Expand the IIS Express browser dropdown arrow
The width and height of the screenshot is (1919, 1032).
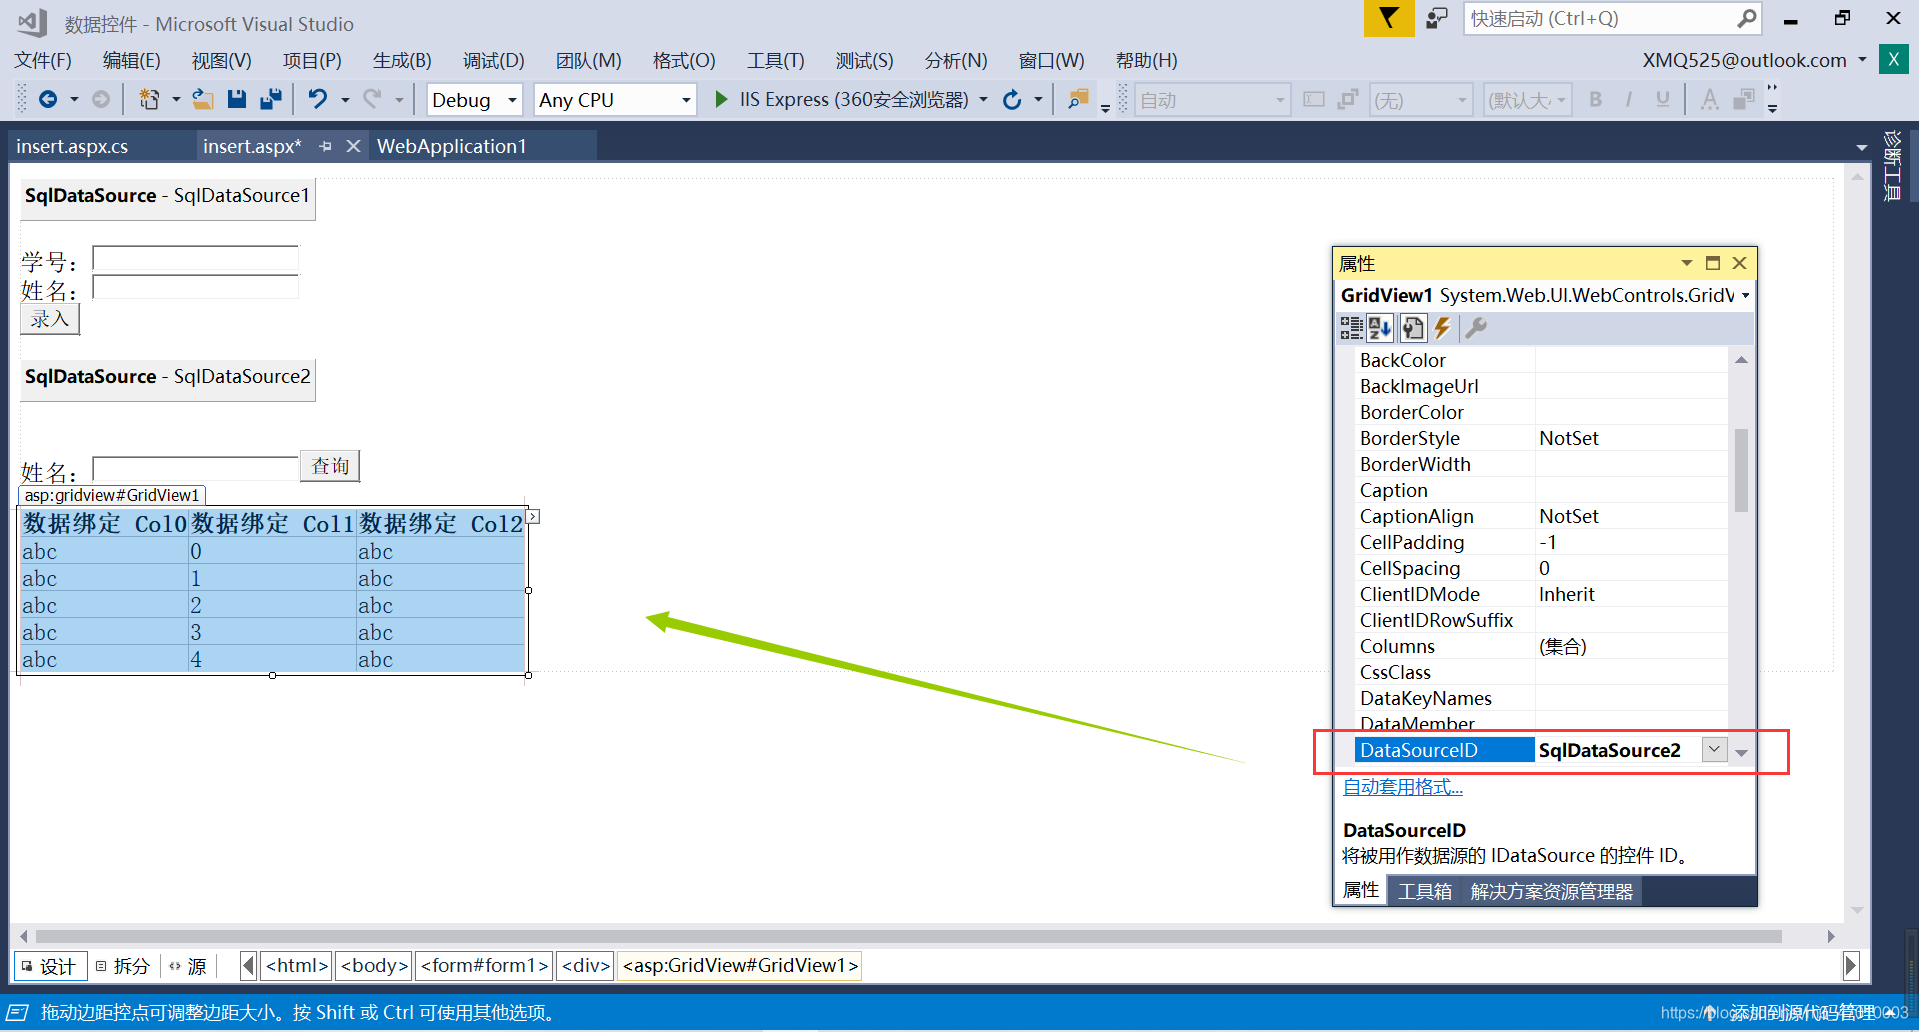pyautogui.click(x=984, y=99)
